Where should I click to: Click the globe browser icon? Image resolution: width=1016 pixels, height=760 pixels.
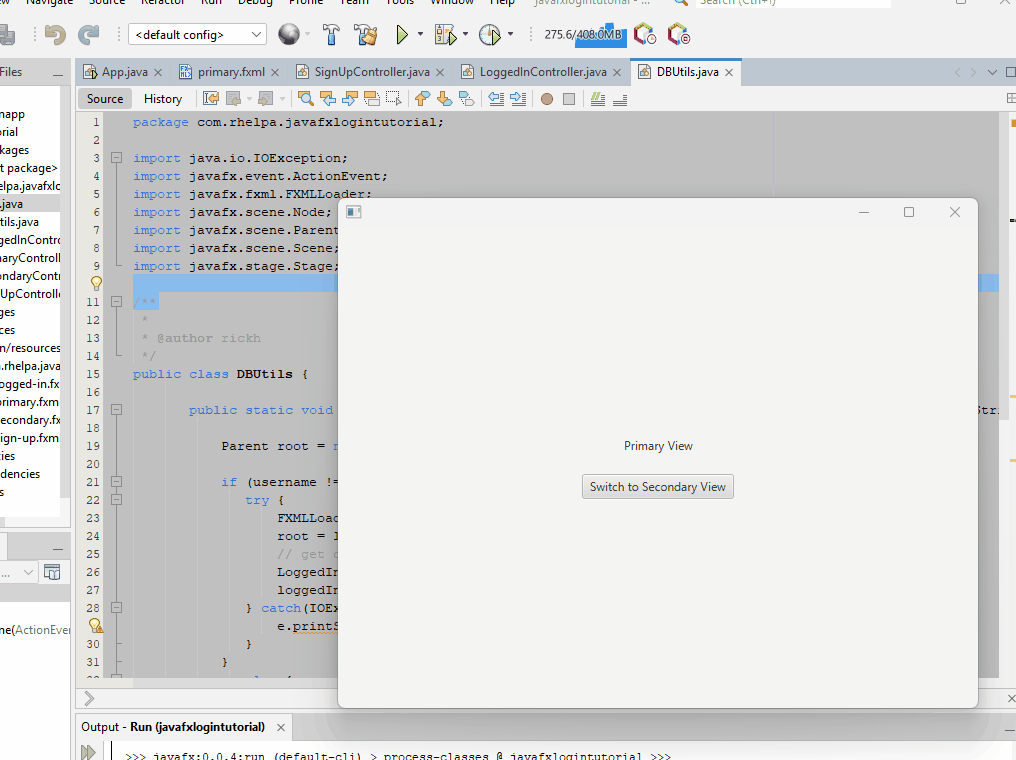[289, 34]
